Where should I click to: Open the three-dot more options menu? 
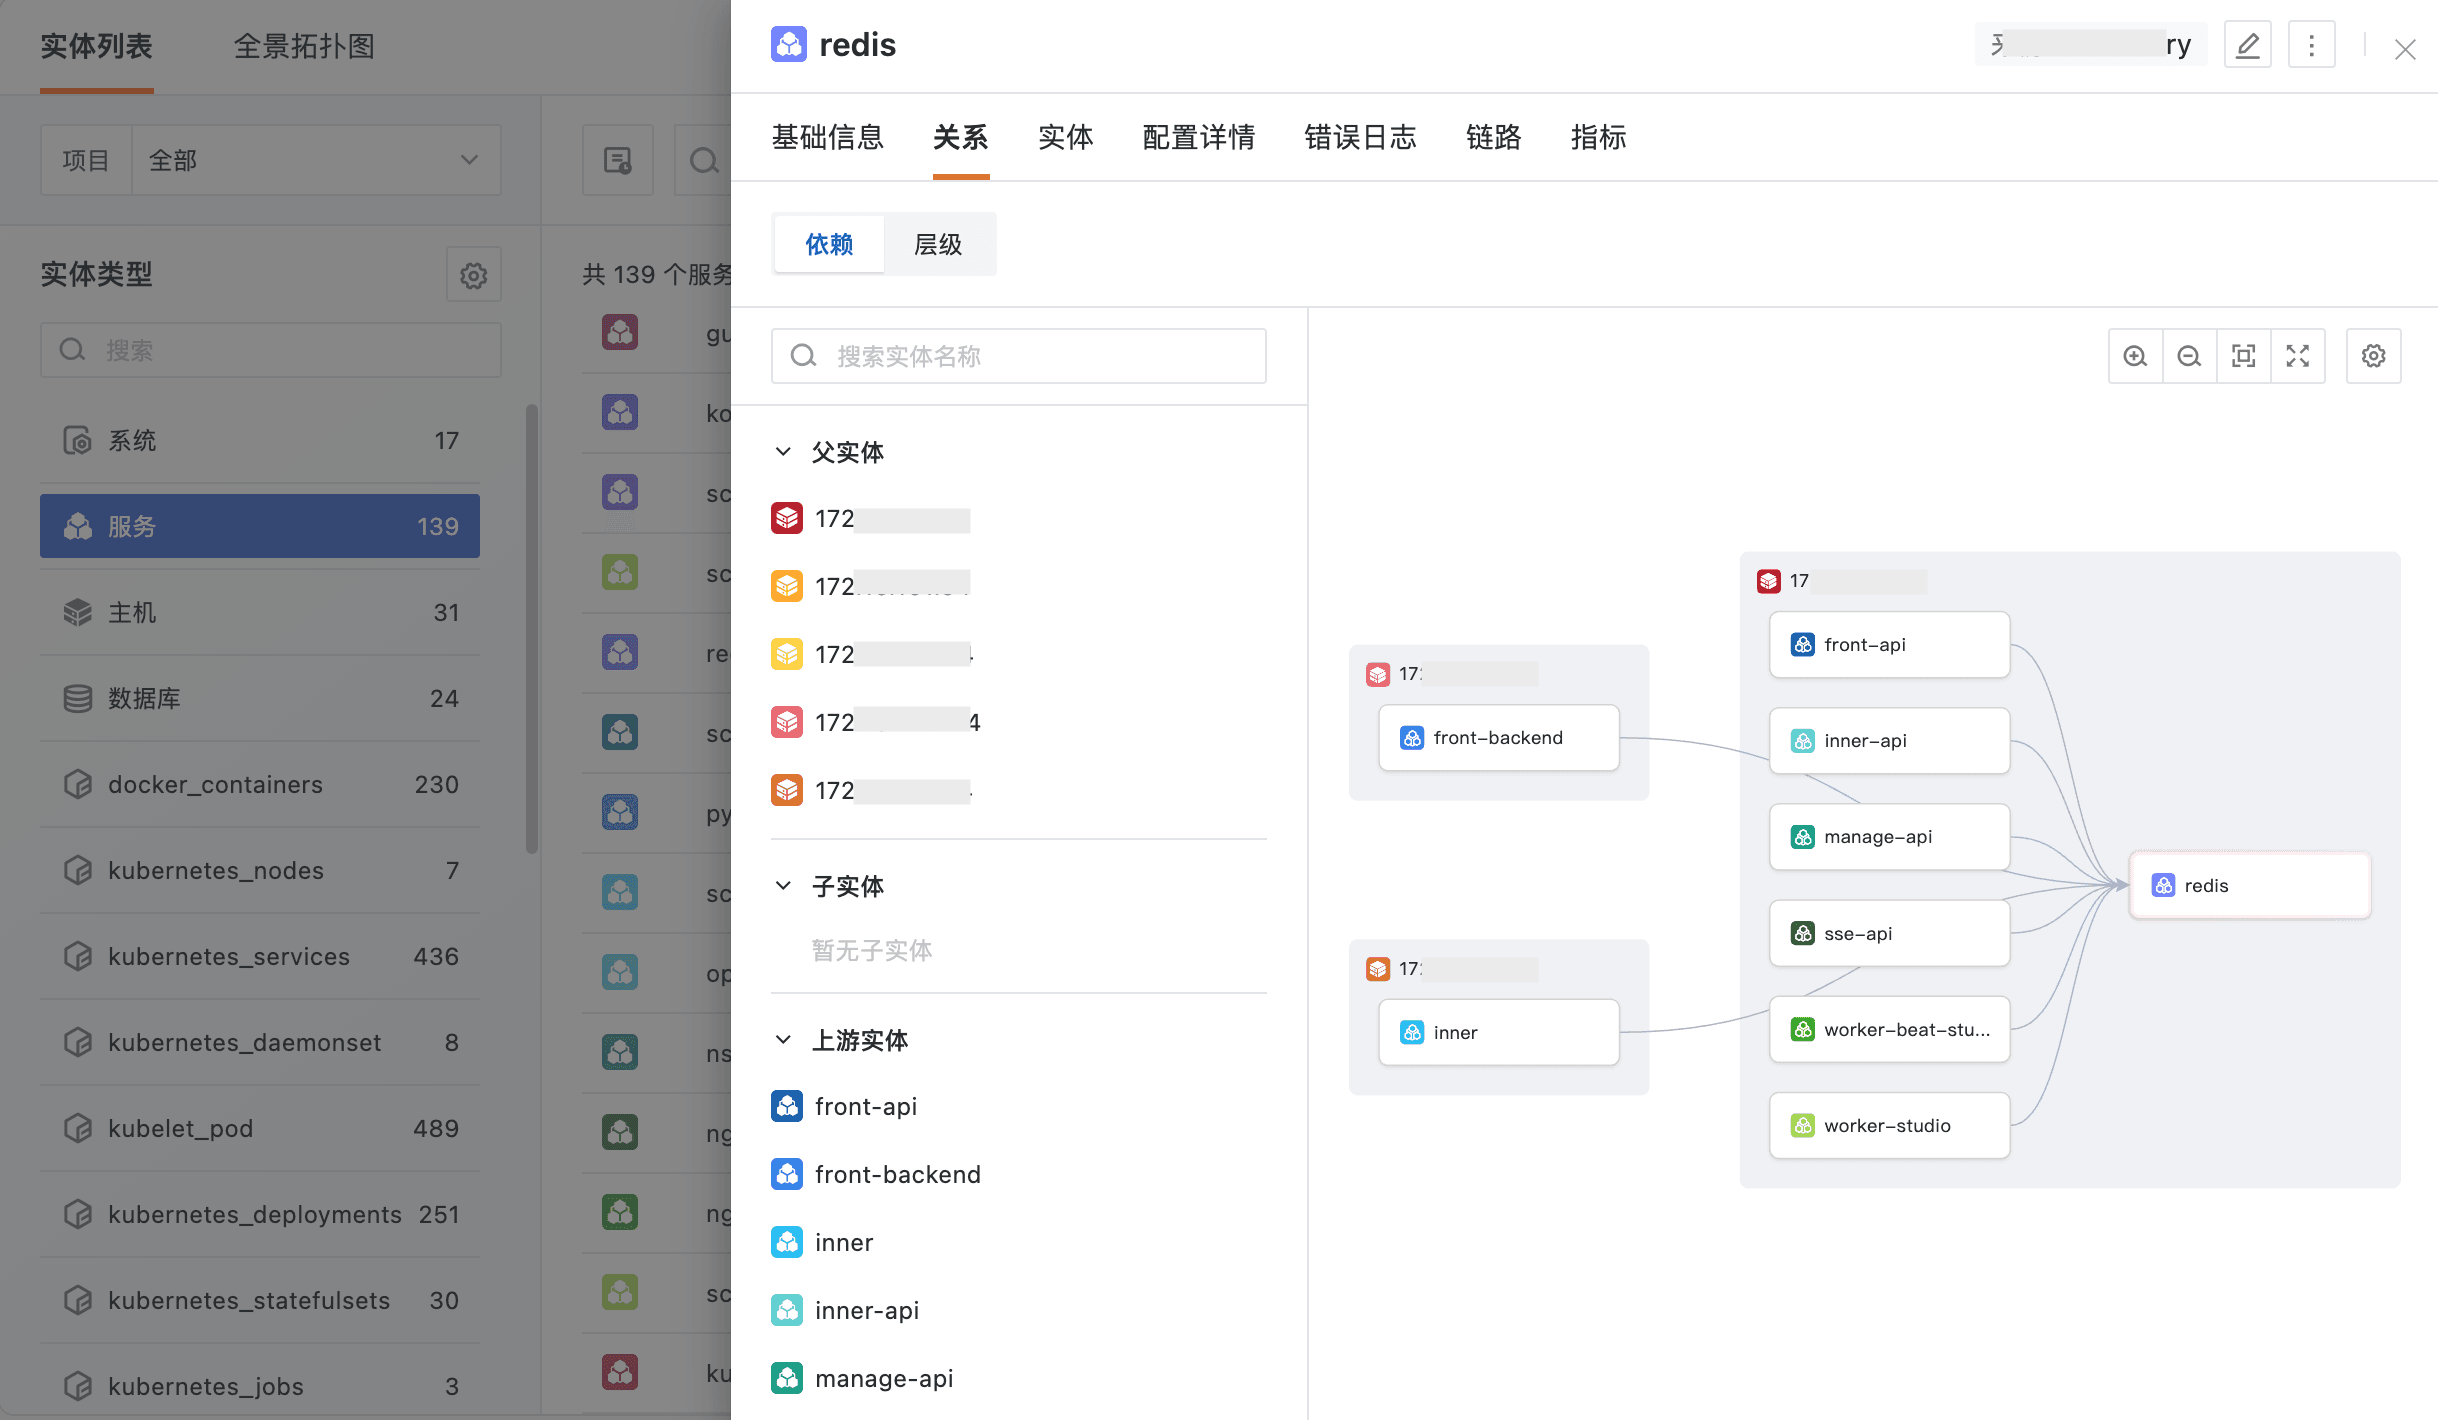[x=2311, y=45]
